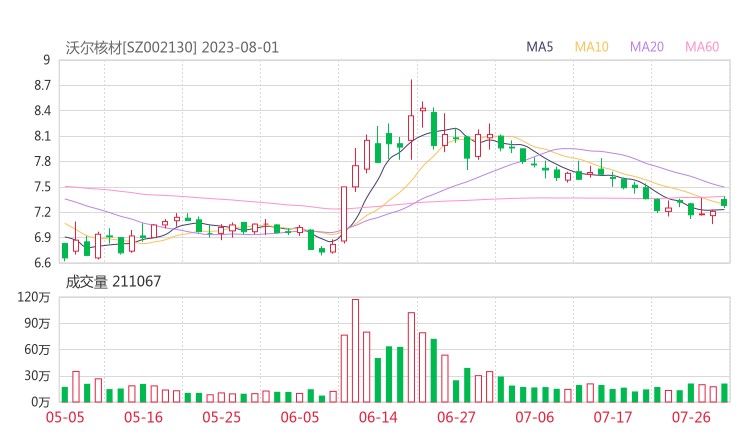Click the chart title 沃尔核材[SZ002130] 2023-08-01
Viewport: 740px width, 440px height.
click(x=172, y=48)
